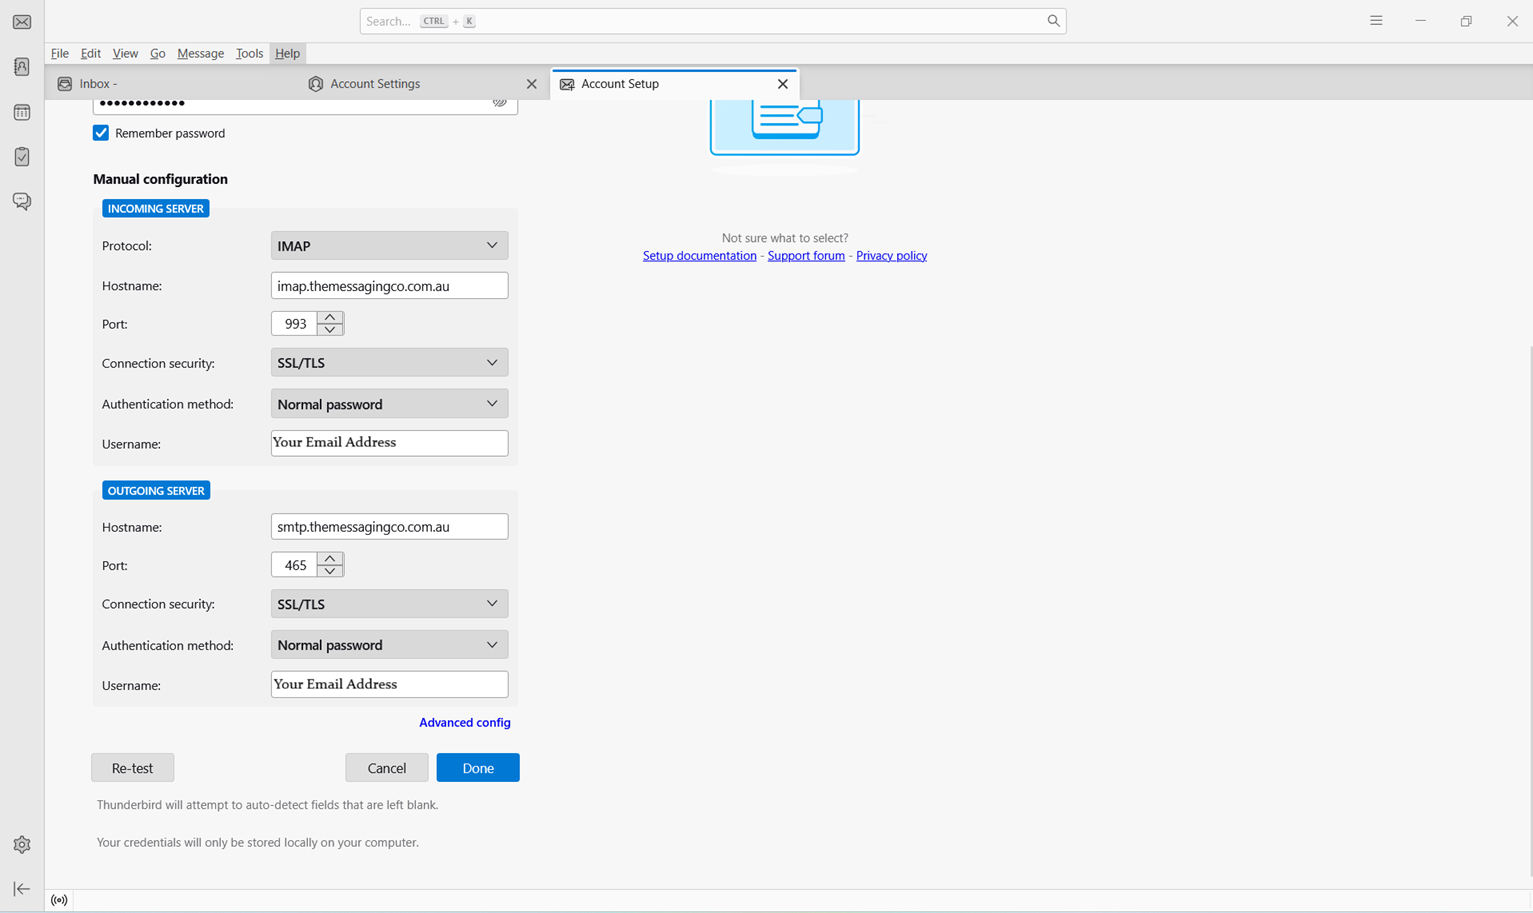Increase outgoing port 465 with up arrow
1533x913 pixels.
click(330, 559)
